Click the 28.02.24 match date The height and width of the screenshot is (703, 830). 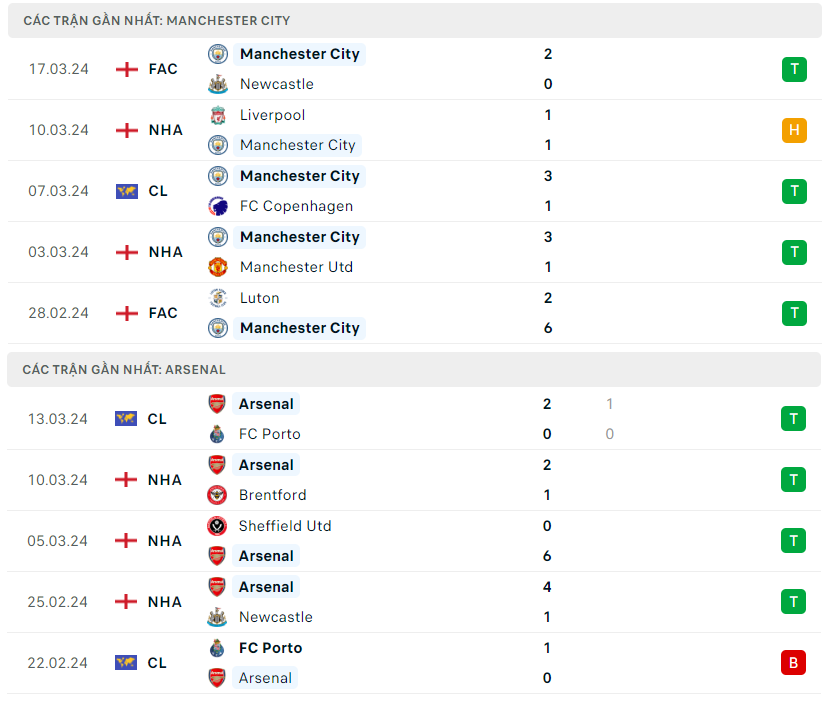[58, 313]
